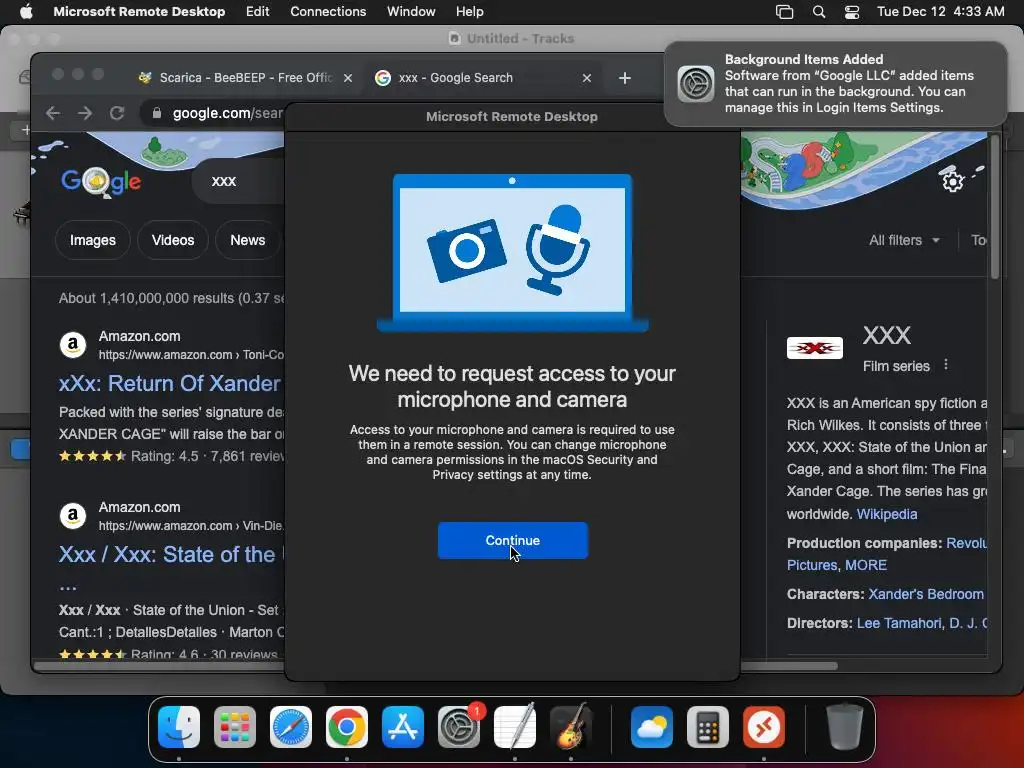Reload the Google search page
This screenshot has width=1024, height=768.
117,113
